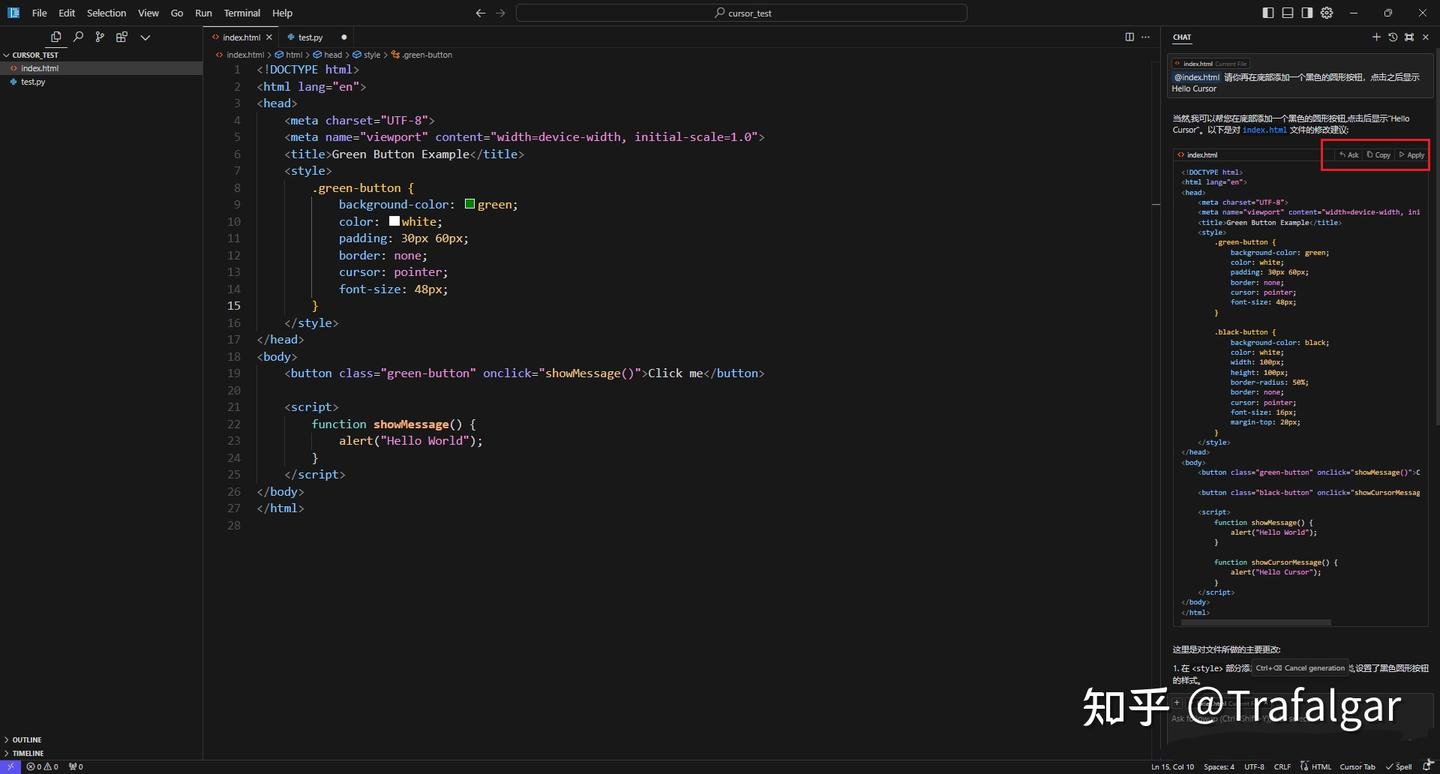
Task: Select test.py in the file explorer
Action: click(x=33, y=82)
